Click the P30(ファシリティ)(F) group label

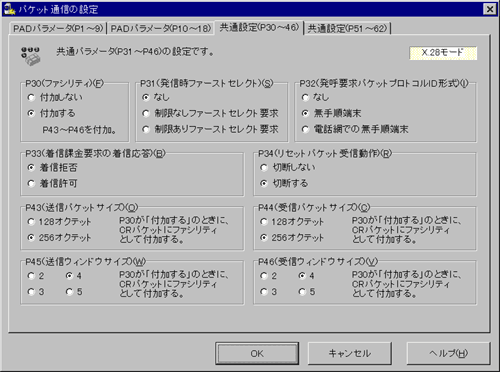65,83
